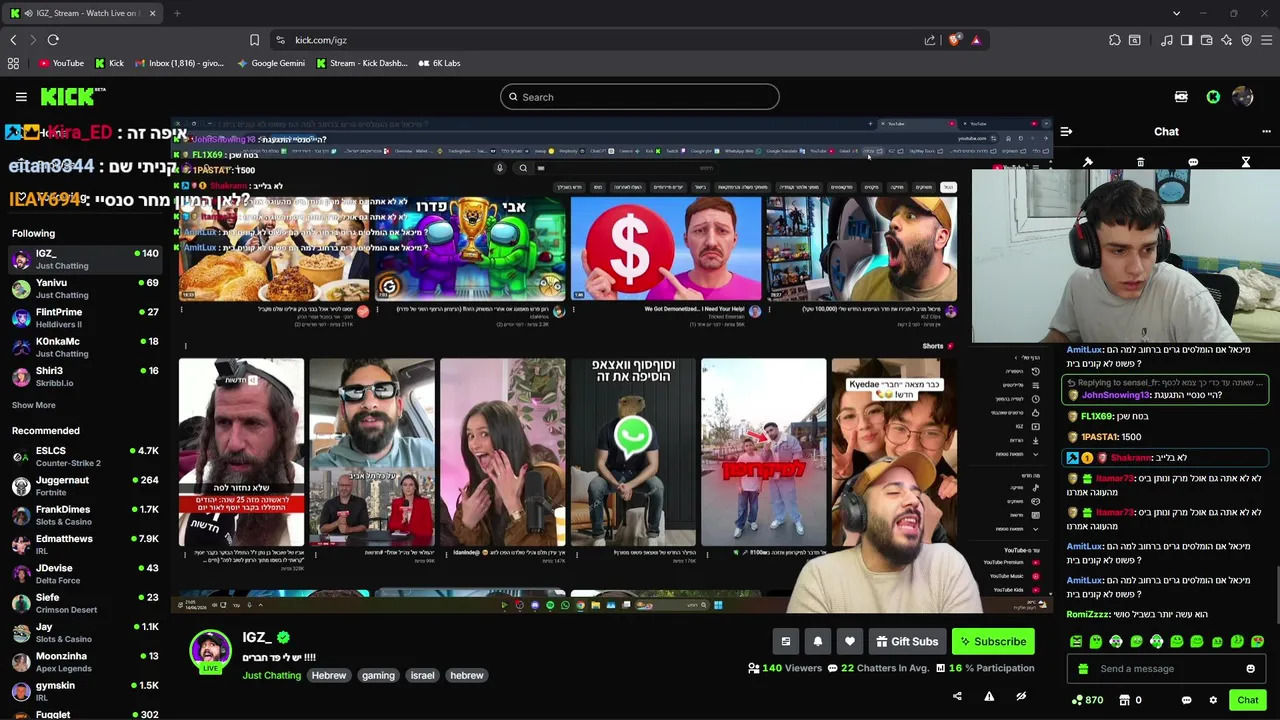Click the share icon below viewers count

[957, 696]
